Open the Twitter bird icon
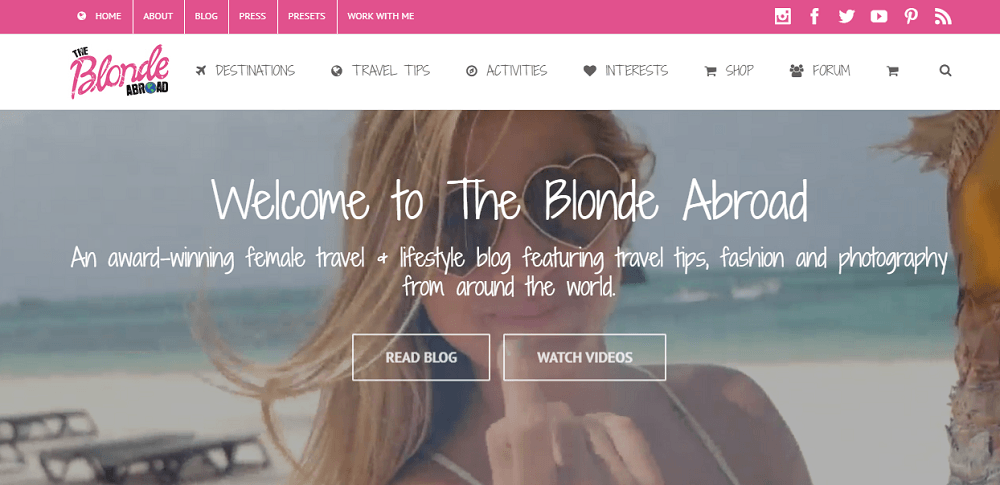The image size is (1000, 485). point(846,17)
